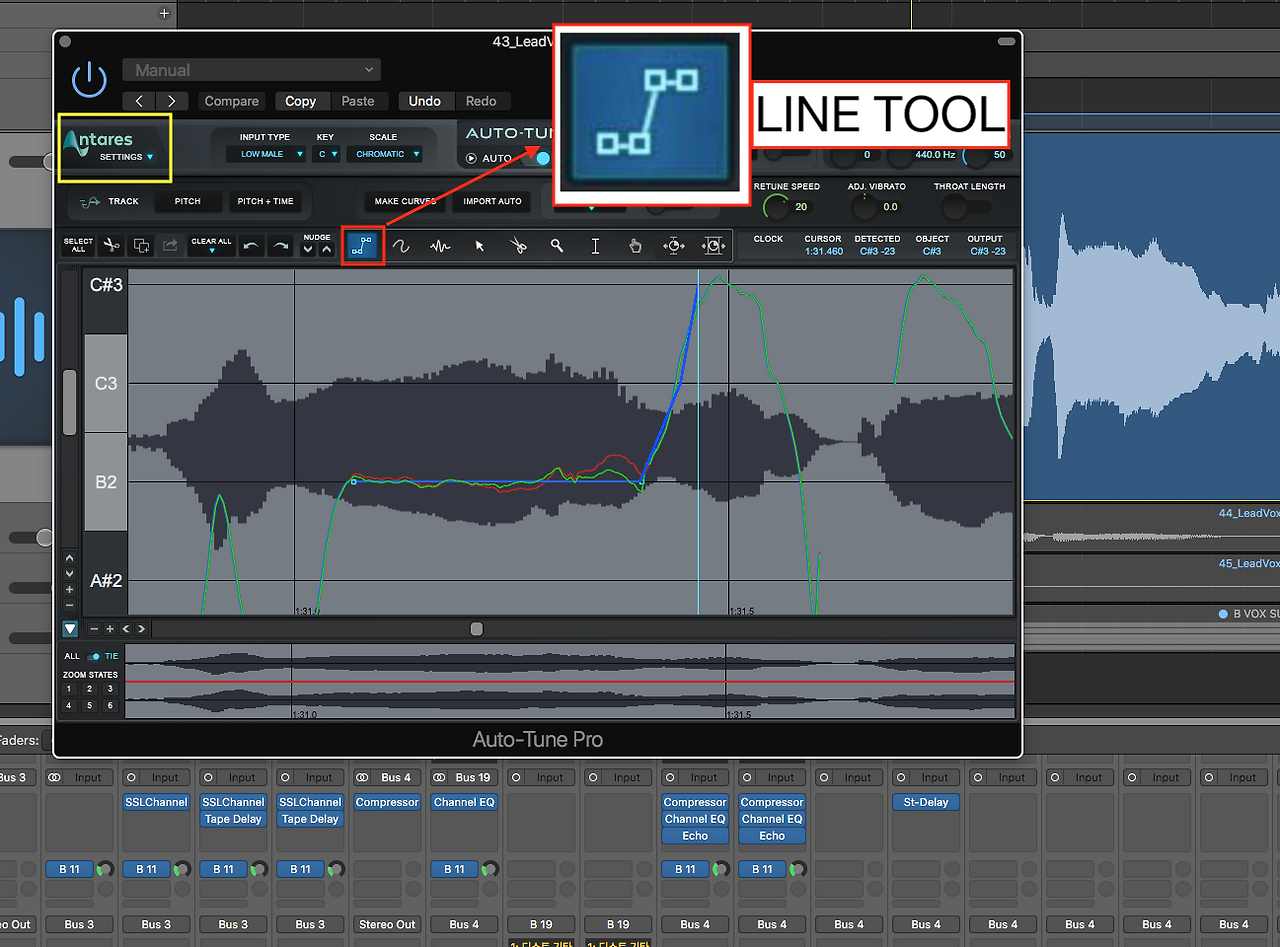This screenshot has width=1280, height=947.
Task: Click the Import Auto button
Action: coord(493,201)
